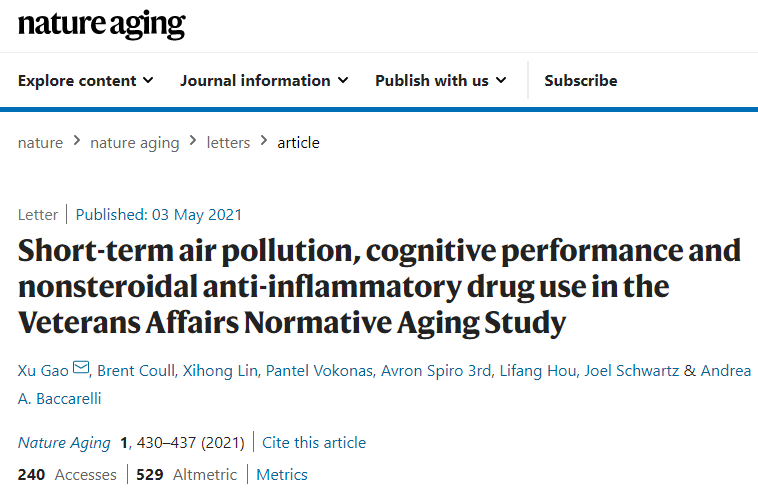Click the Nature Aging journal citation link
The image size is (758, 494).
tap(64, 443)
